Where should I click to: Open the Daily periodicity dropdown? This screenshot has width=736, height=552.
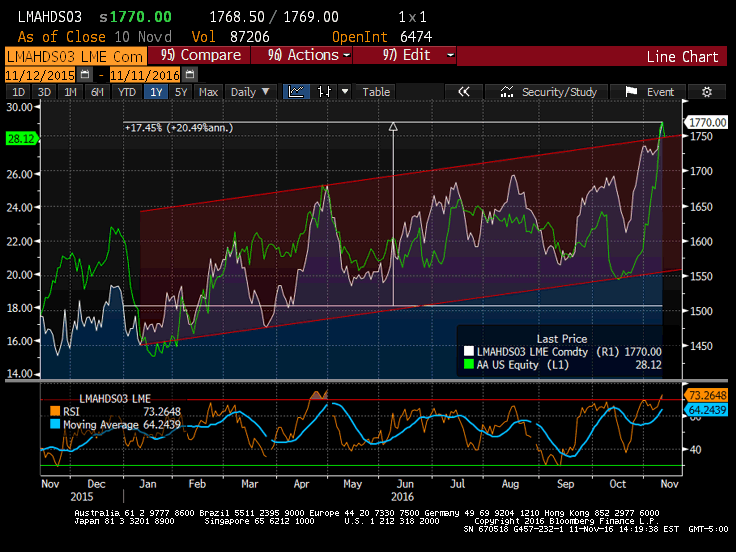tap(250, 92)
